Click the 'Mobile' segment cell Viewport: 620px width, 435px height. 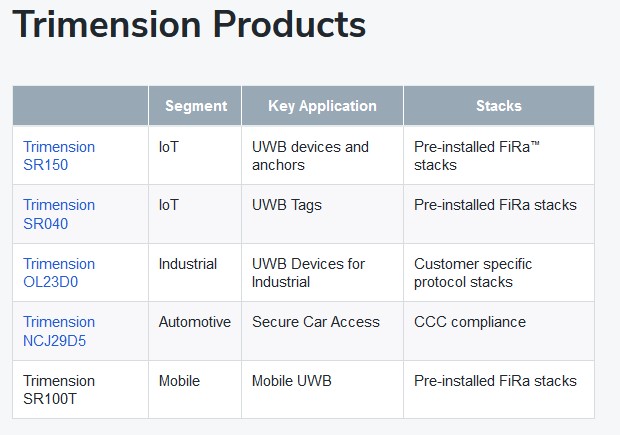tap(179, 381)
